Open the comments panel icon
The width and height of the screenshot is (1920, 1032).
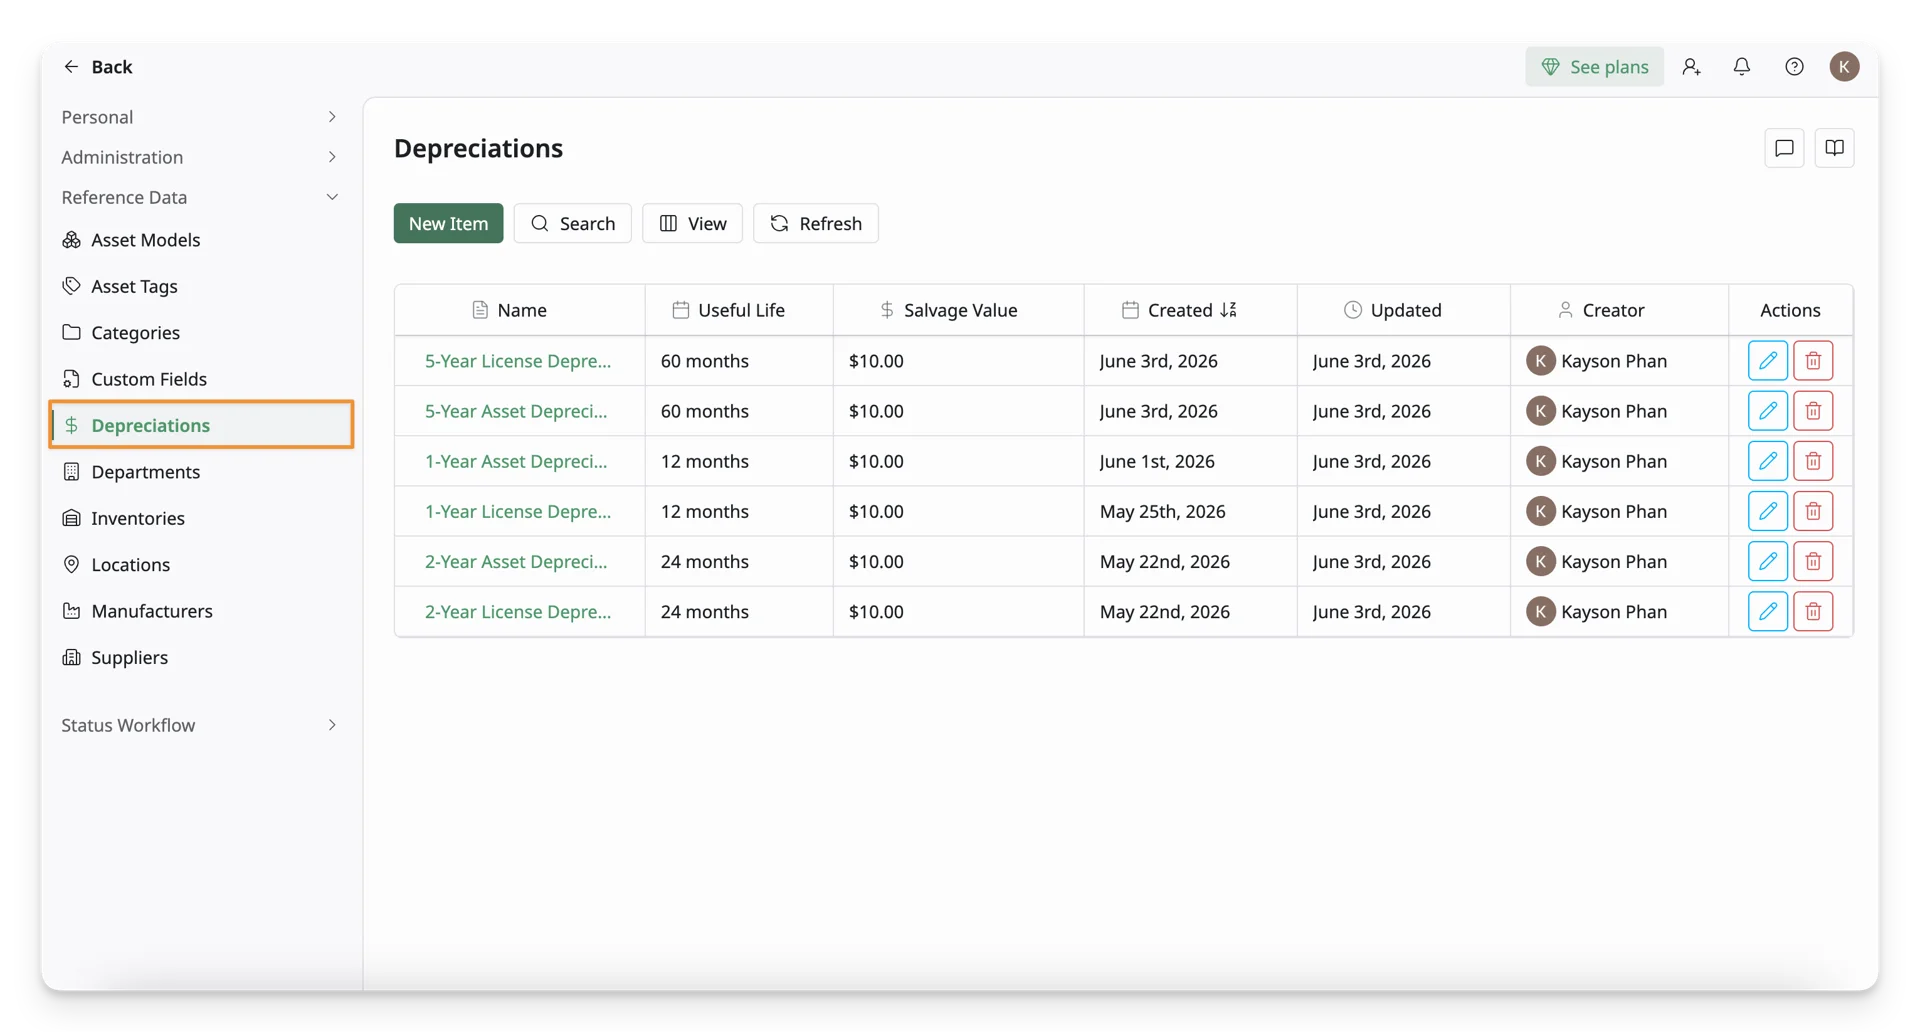1784,148
